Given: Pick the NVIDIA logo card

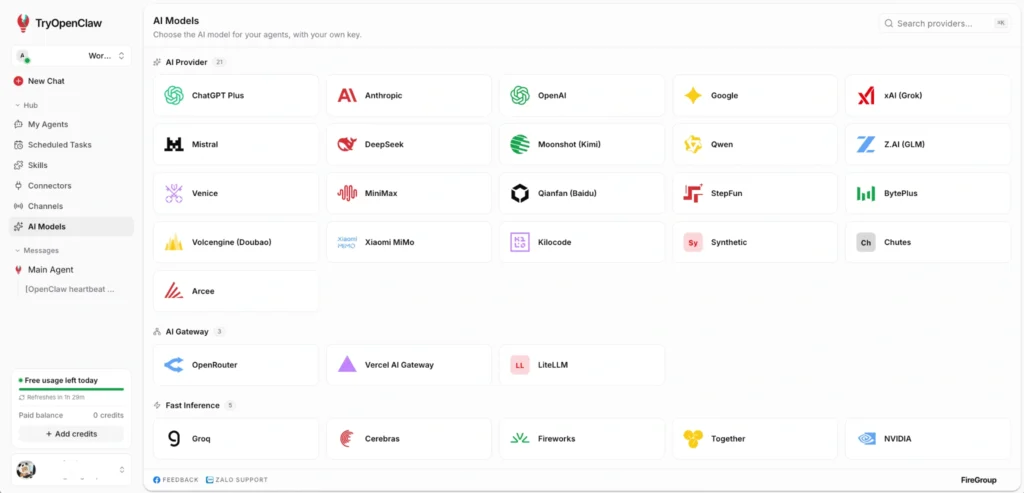Looking at the screenshot, I should (x=928, y=439).
